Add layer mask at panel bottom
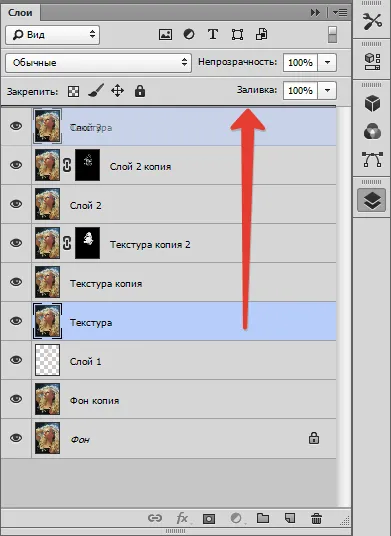This screenshot has height=536, width=391. coord(209,519)
